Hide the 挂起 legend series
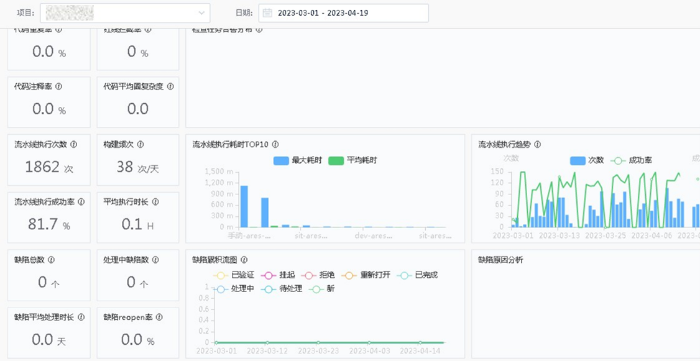 [x=277, y=275]
